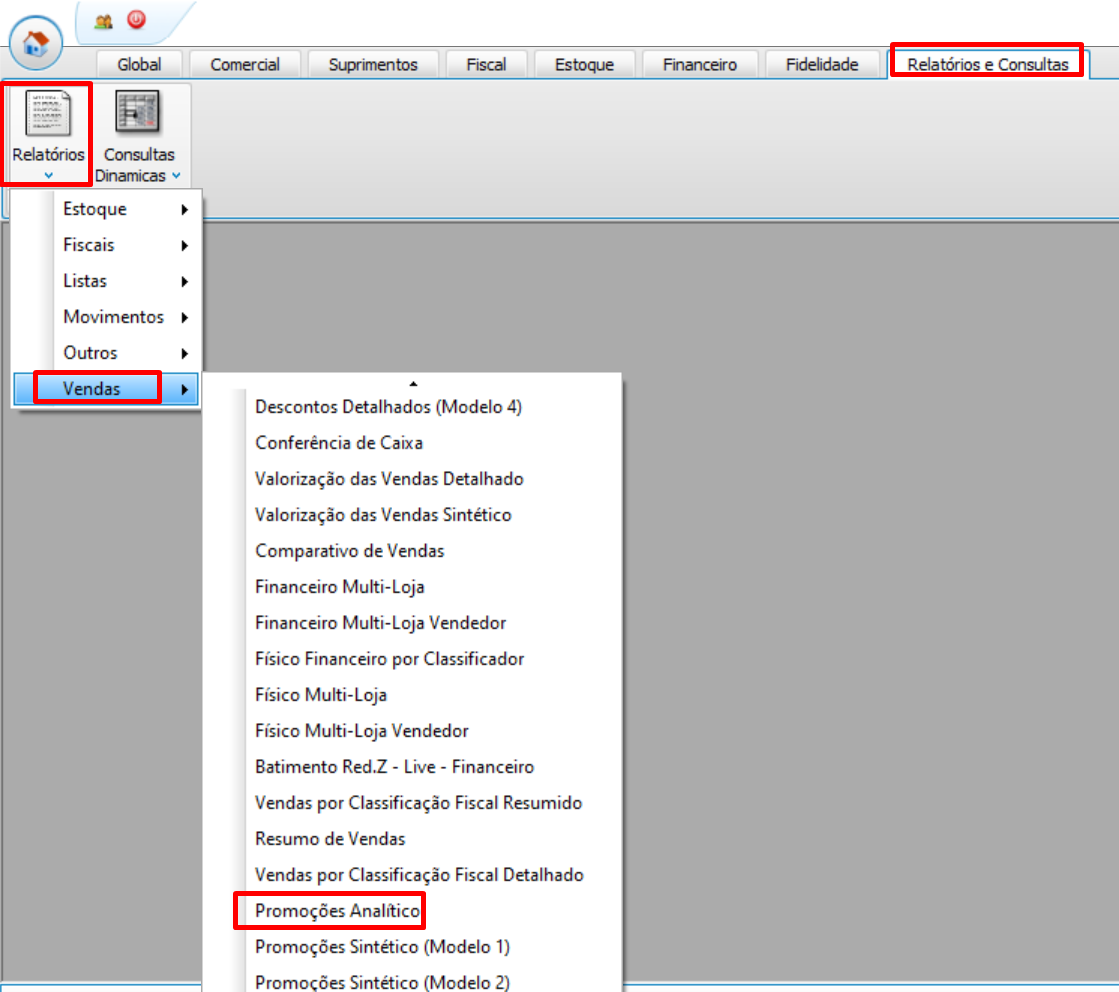
Task: Open Físico Financeiro por Classificador
Action: tap(390, 659)
